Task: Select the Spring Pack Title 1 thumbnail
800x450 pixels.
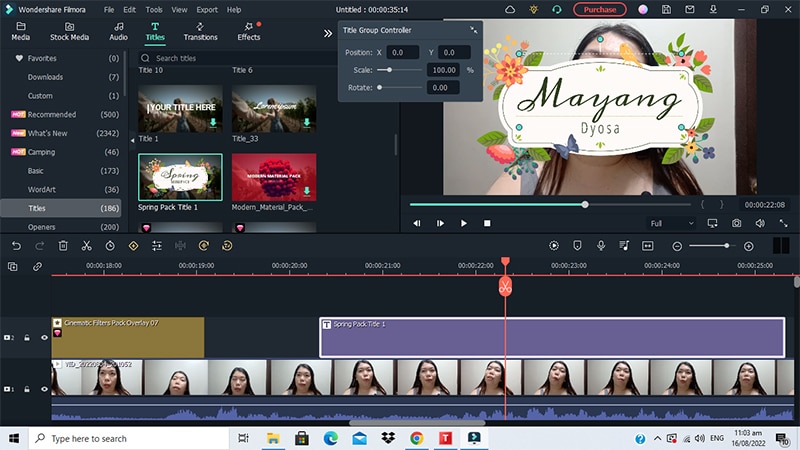Action: coord(180,177)
